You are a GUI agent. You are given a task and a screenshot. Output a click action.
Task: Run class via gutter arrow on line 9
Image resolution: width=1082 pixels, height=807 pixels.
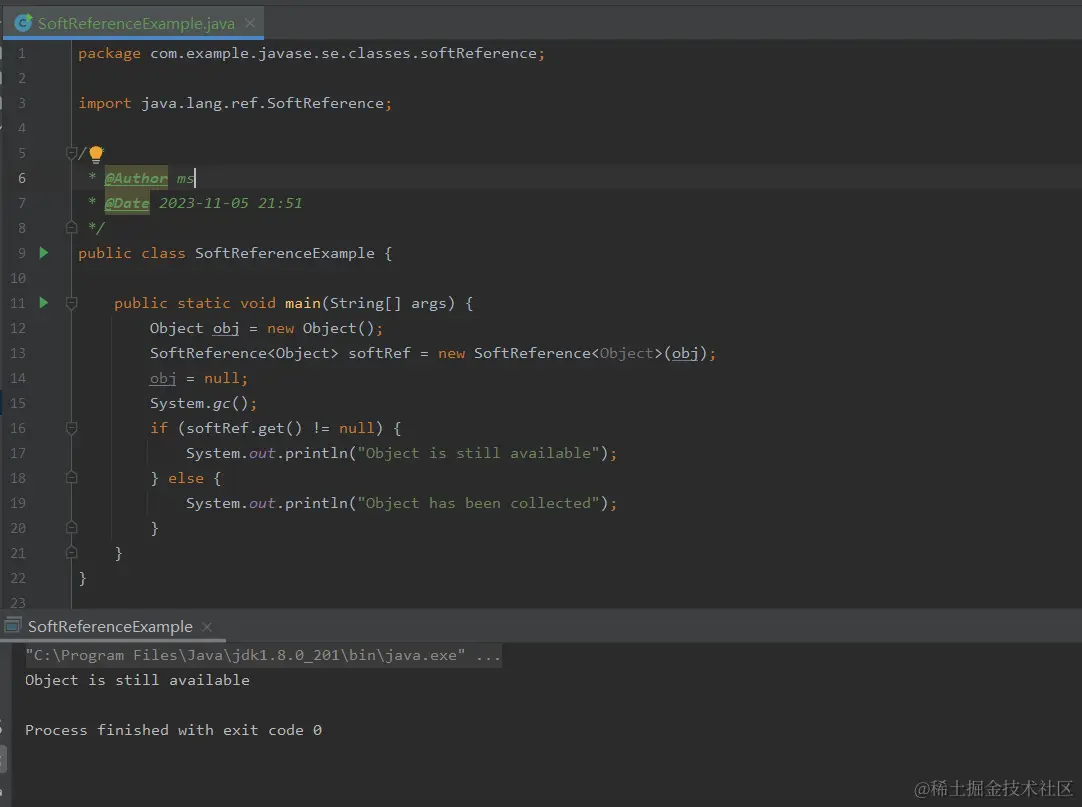click(x=43, y=253)
